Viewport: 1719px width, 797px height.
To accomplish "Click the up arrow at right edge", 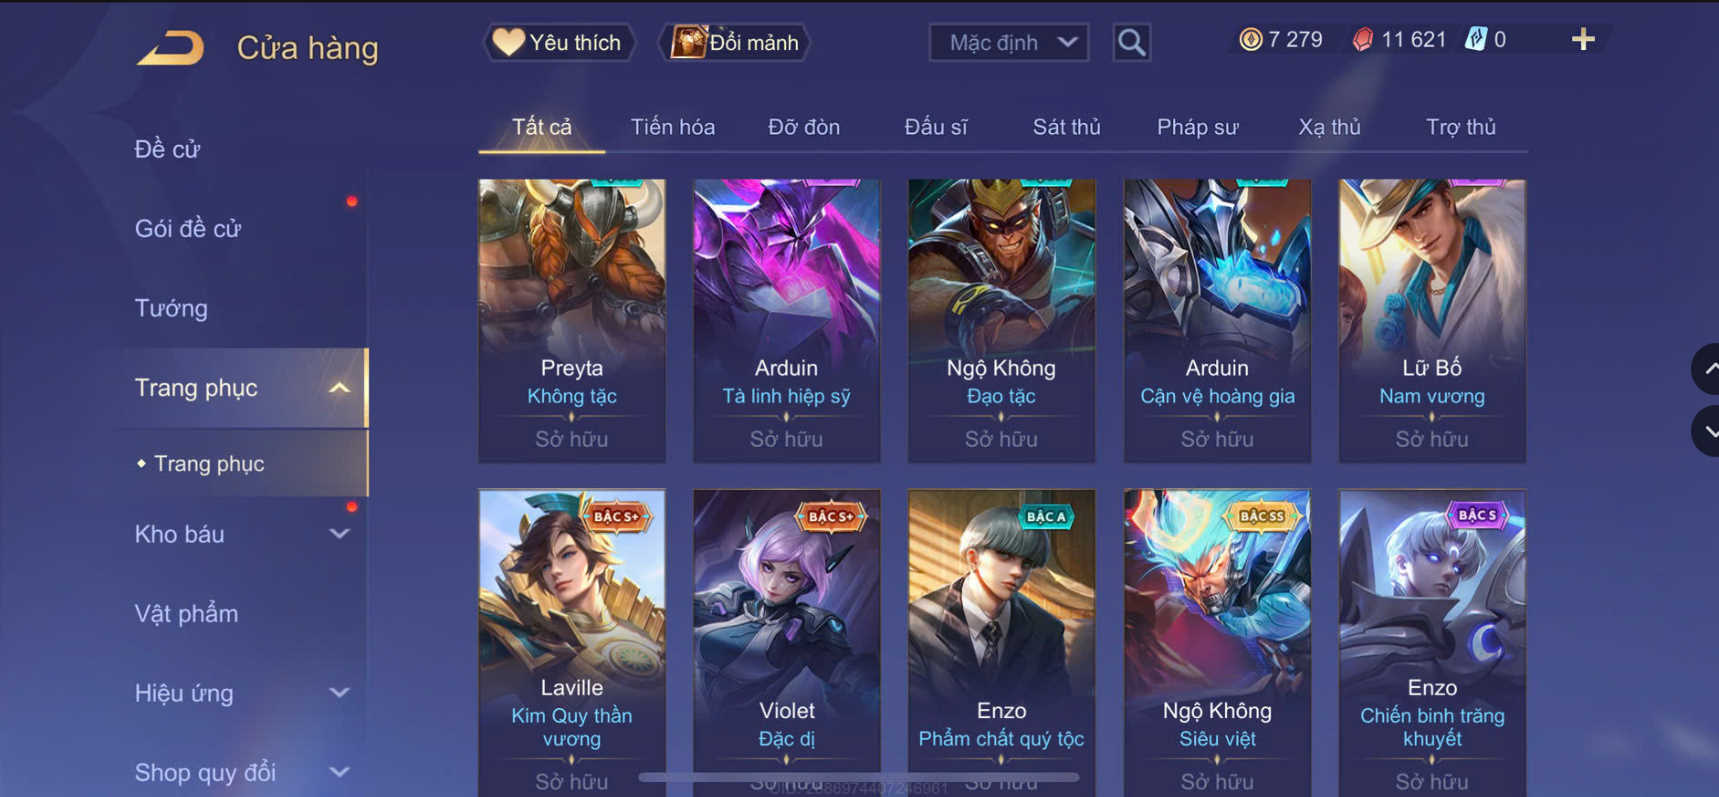I will pyautogui.click(x=1707, y=369).
